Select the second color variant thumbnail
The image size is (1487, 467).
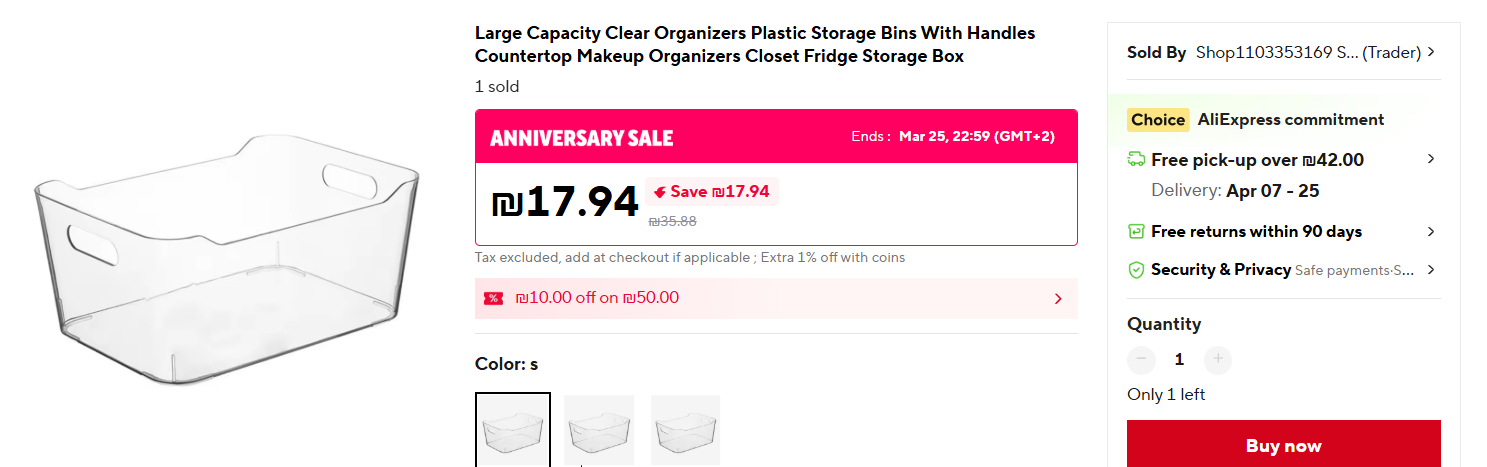tap(599, 430)
